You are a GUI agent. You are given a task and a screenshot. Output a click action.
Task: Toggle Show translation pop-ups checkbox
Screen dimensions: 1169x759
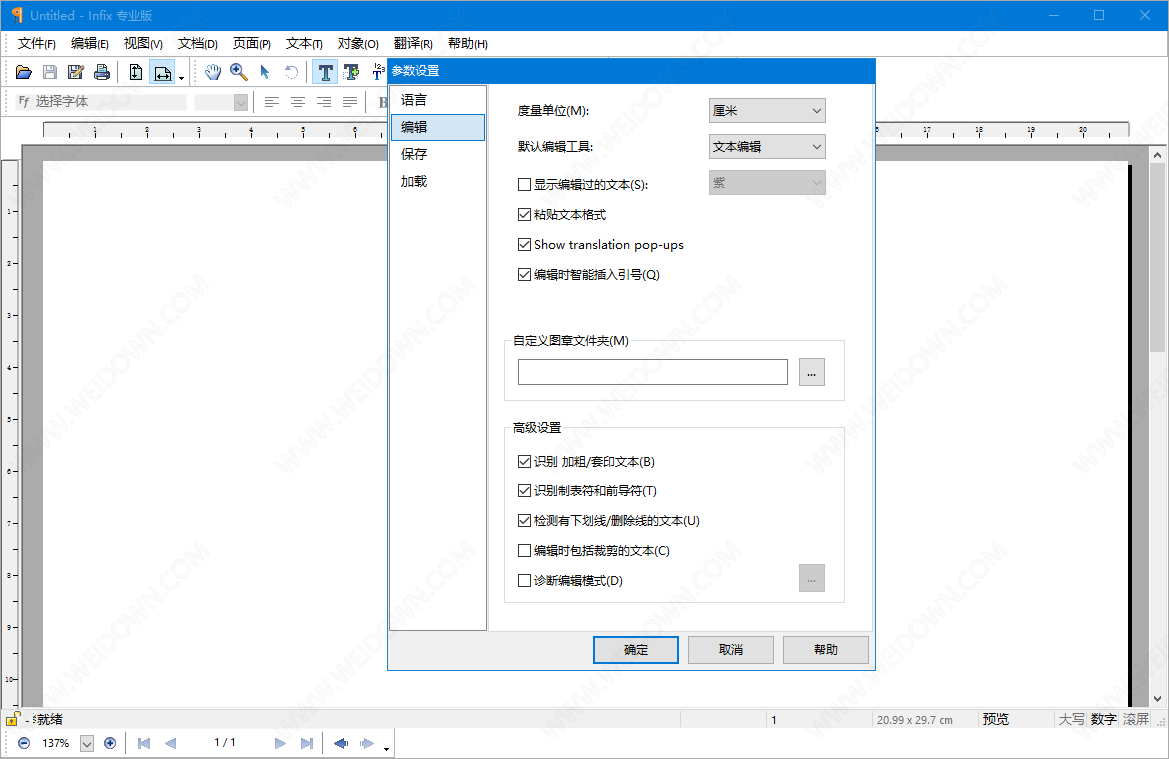tap(524, 245)
